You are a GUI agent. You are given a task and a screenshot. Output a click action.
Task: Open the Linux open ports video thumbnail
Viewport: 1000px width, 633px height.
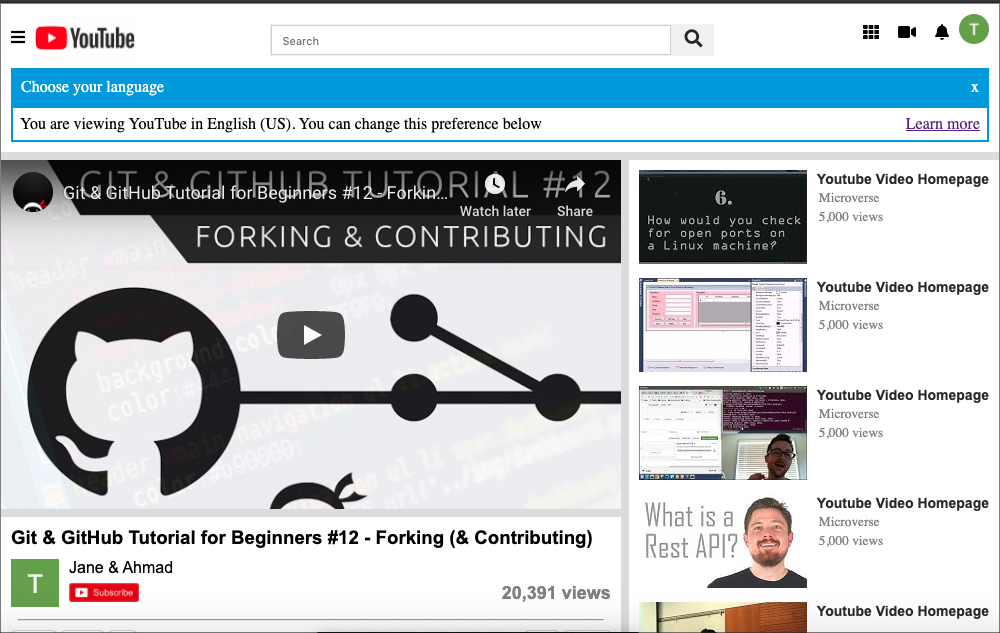point(723,217)
